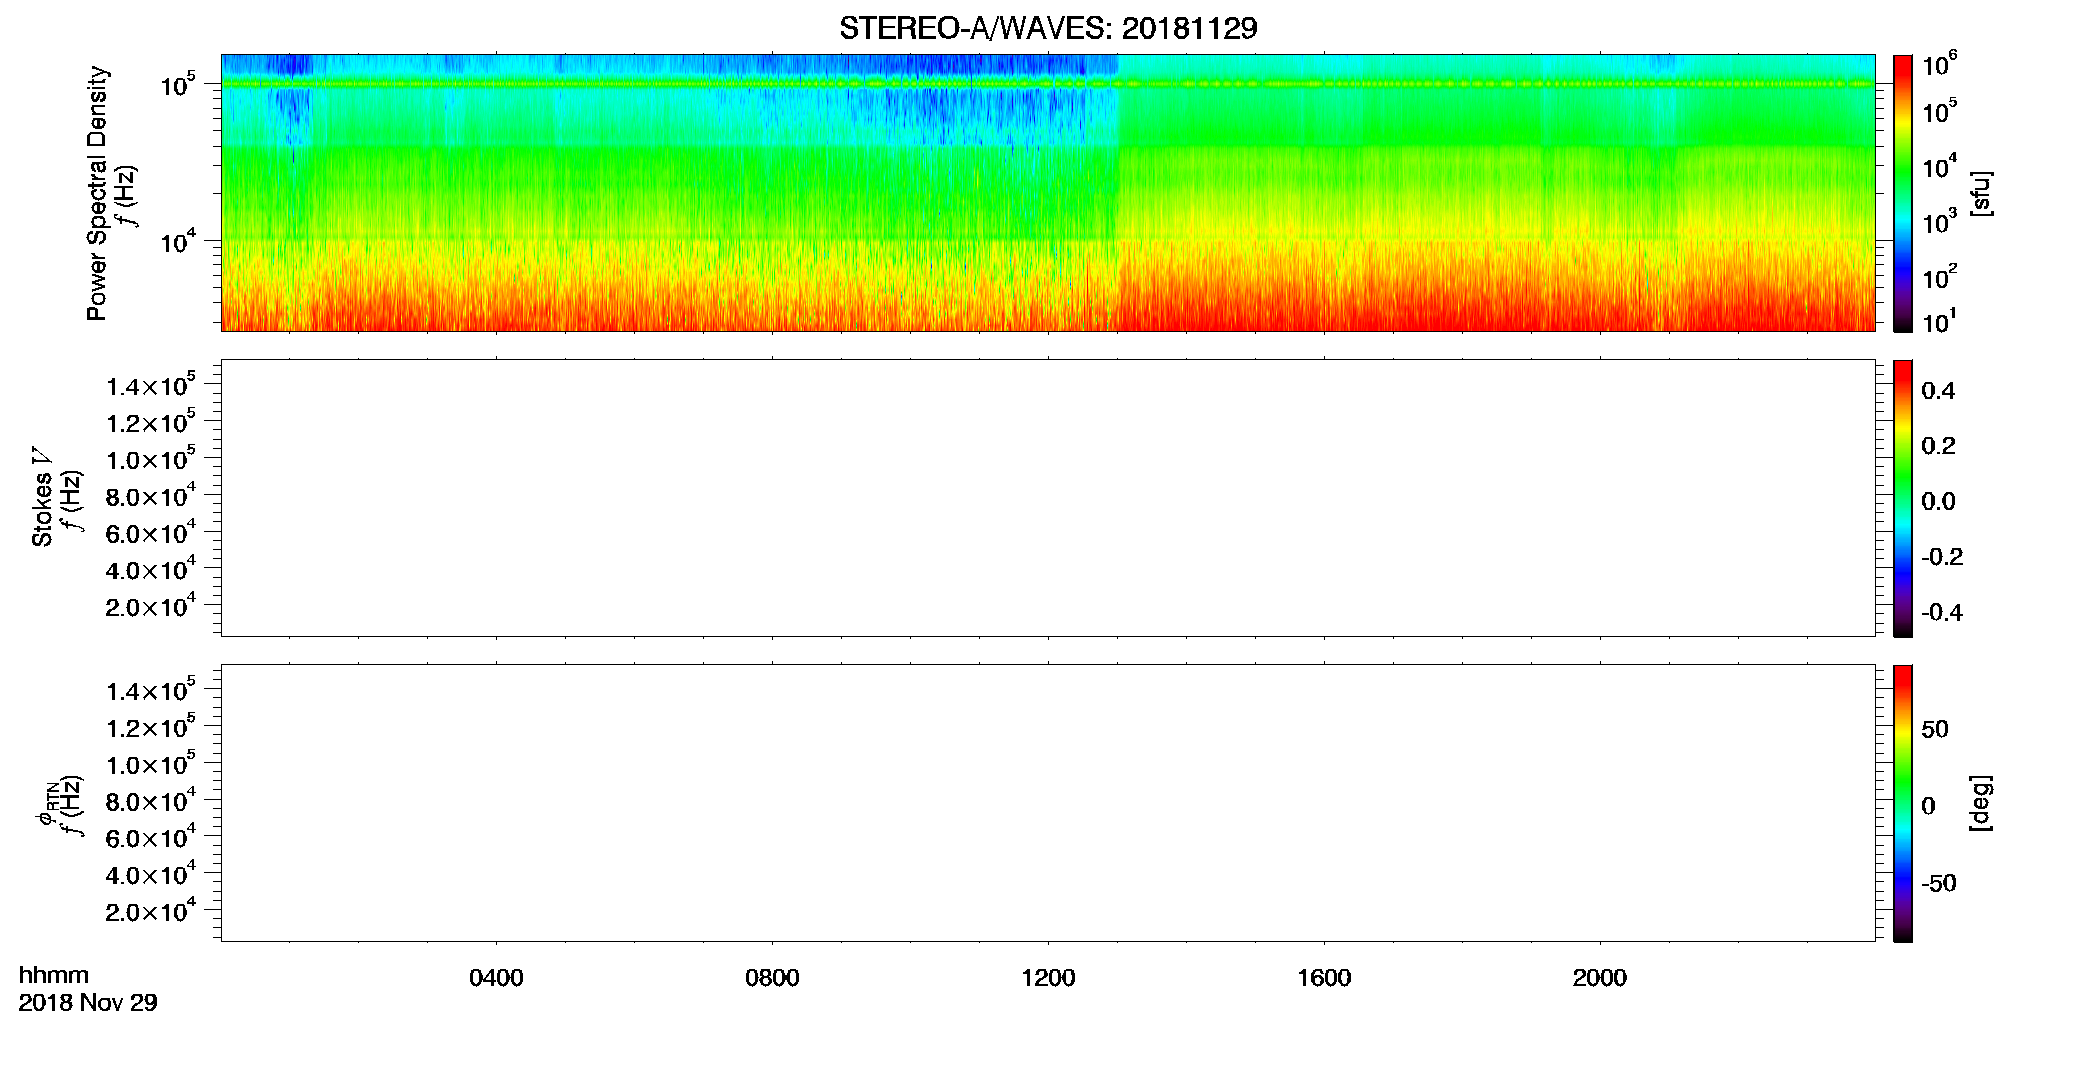This screenshot has width=2096, height=1080.
Task: Click the STEREO-A/WAVES: 20181129 plot title
Action: [1048, 28]
